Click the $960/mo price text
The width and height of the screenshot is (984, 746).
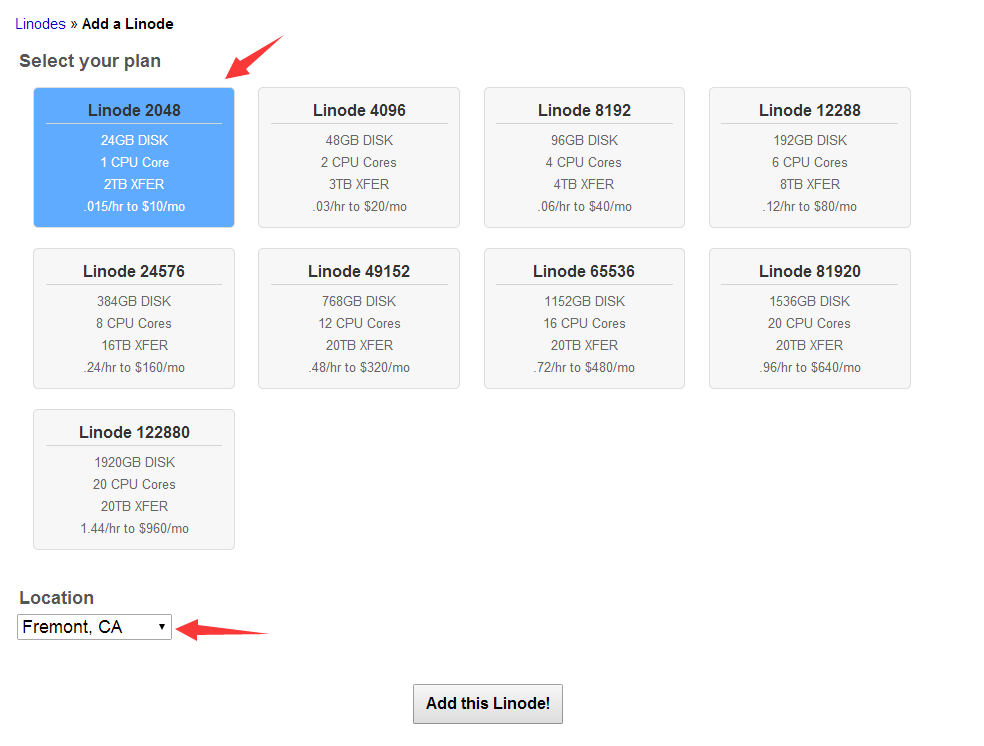click(x=161, y=528)
